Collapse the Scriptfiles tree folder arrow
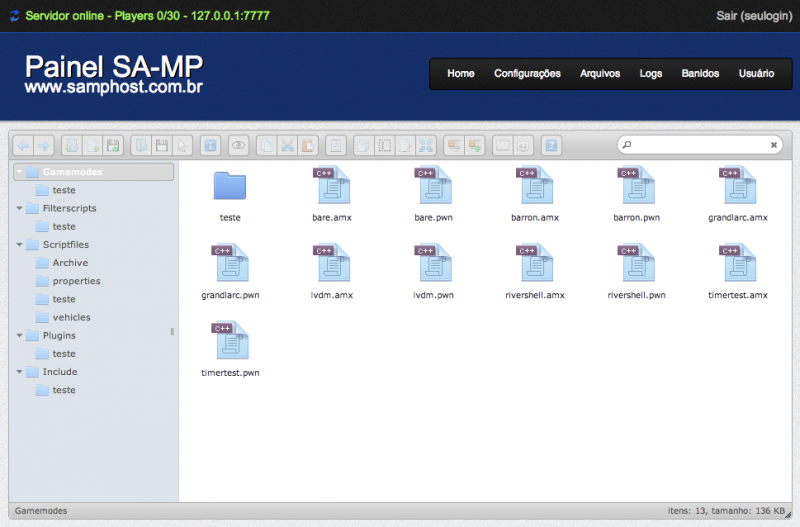The image size is (800, 527). [19, 244]
